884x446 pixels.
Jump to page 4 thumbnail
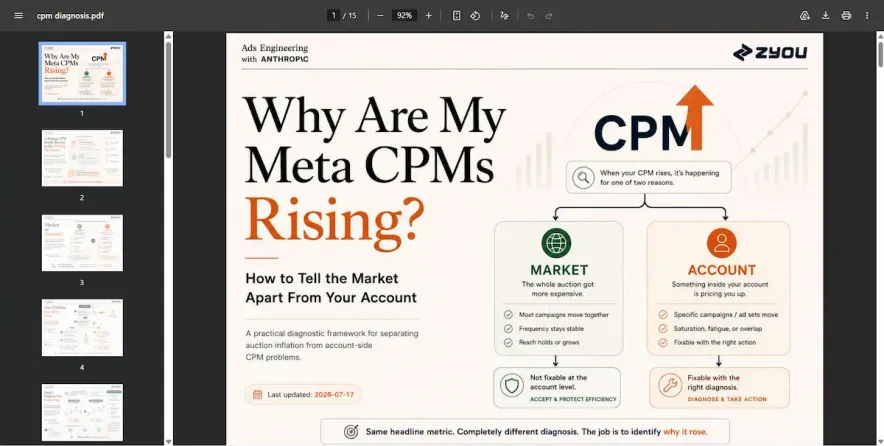[x=82, y=328]
